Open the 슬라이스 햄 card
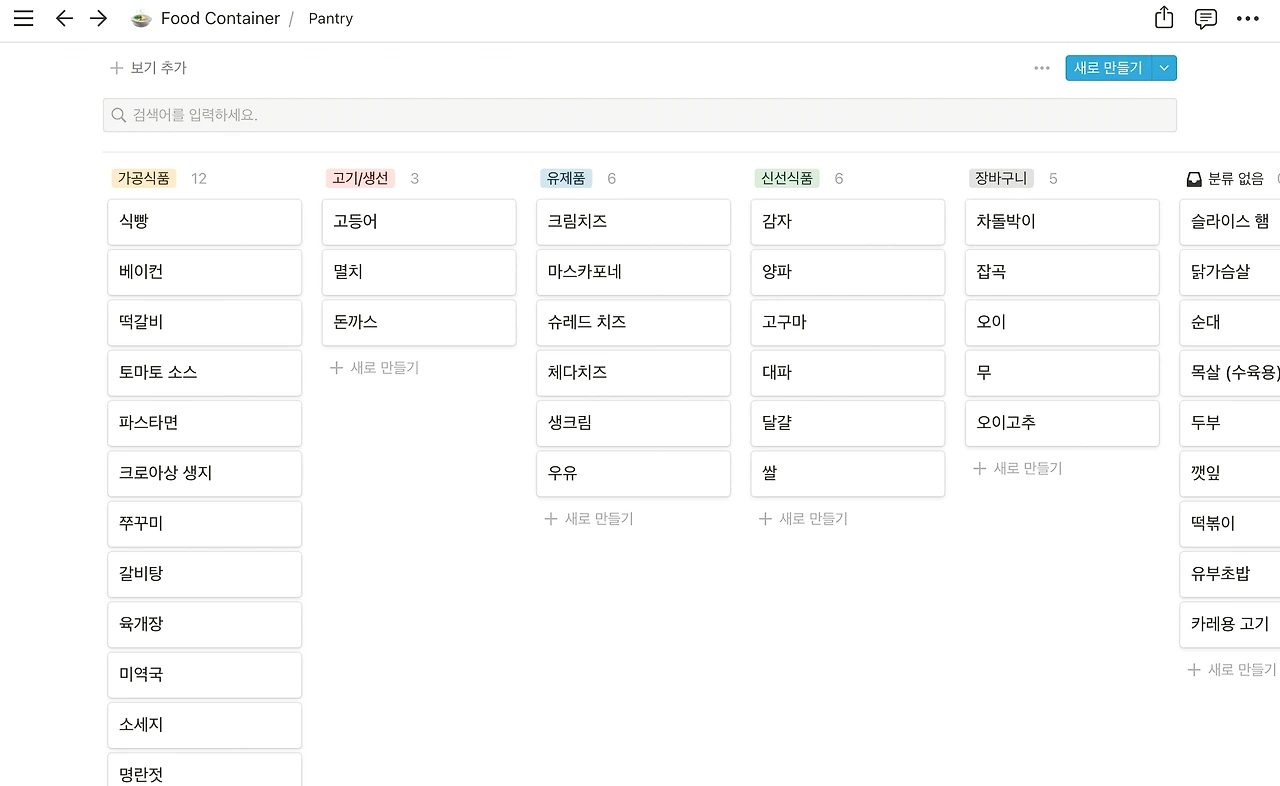The image size is (1280, 786). tap(1230, 222)
